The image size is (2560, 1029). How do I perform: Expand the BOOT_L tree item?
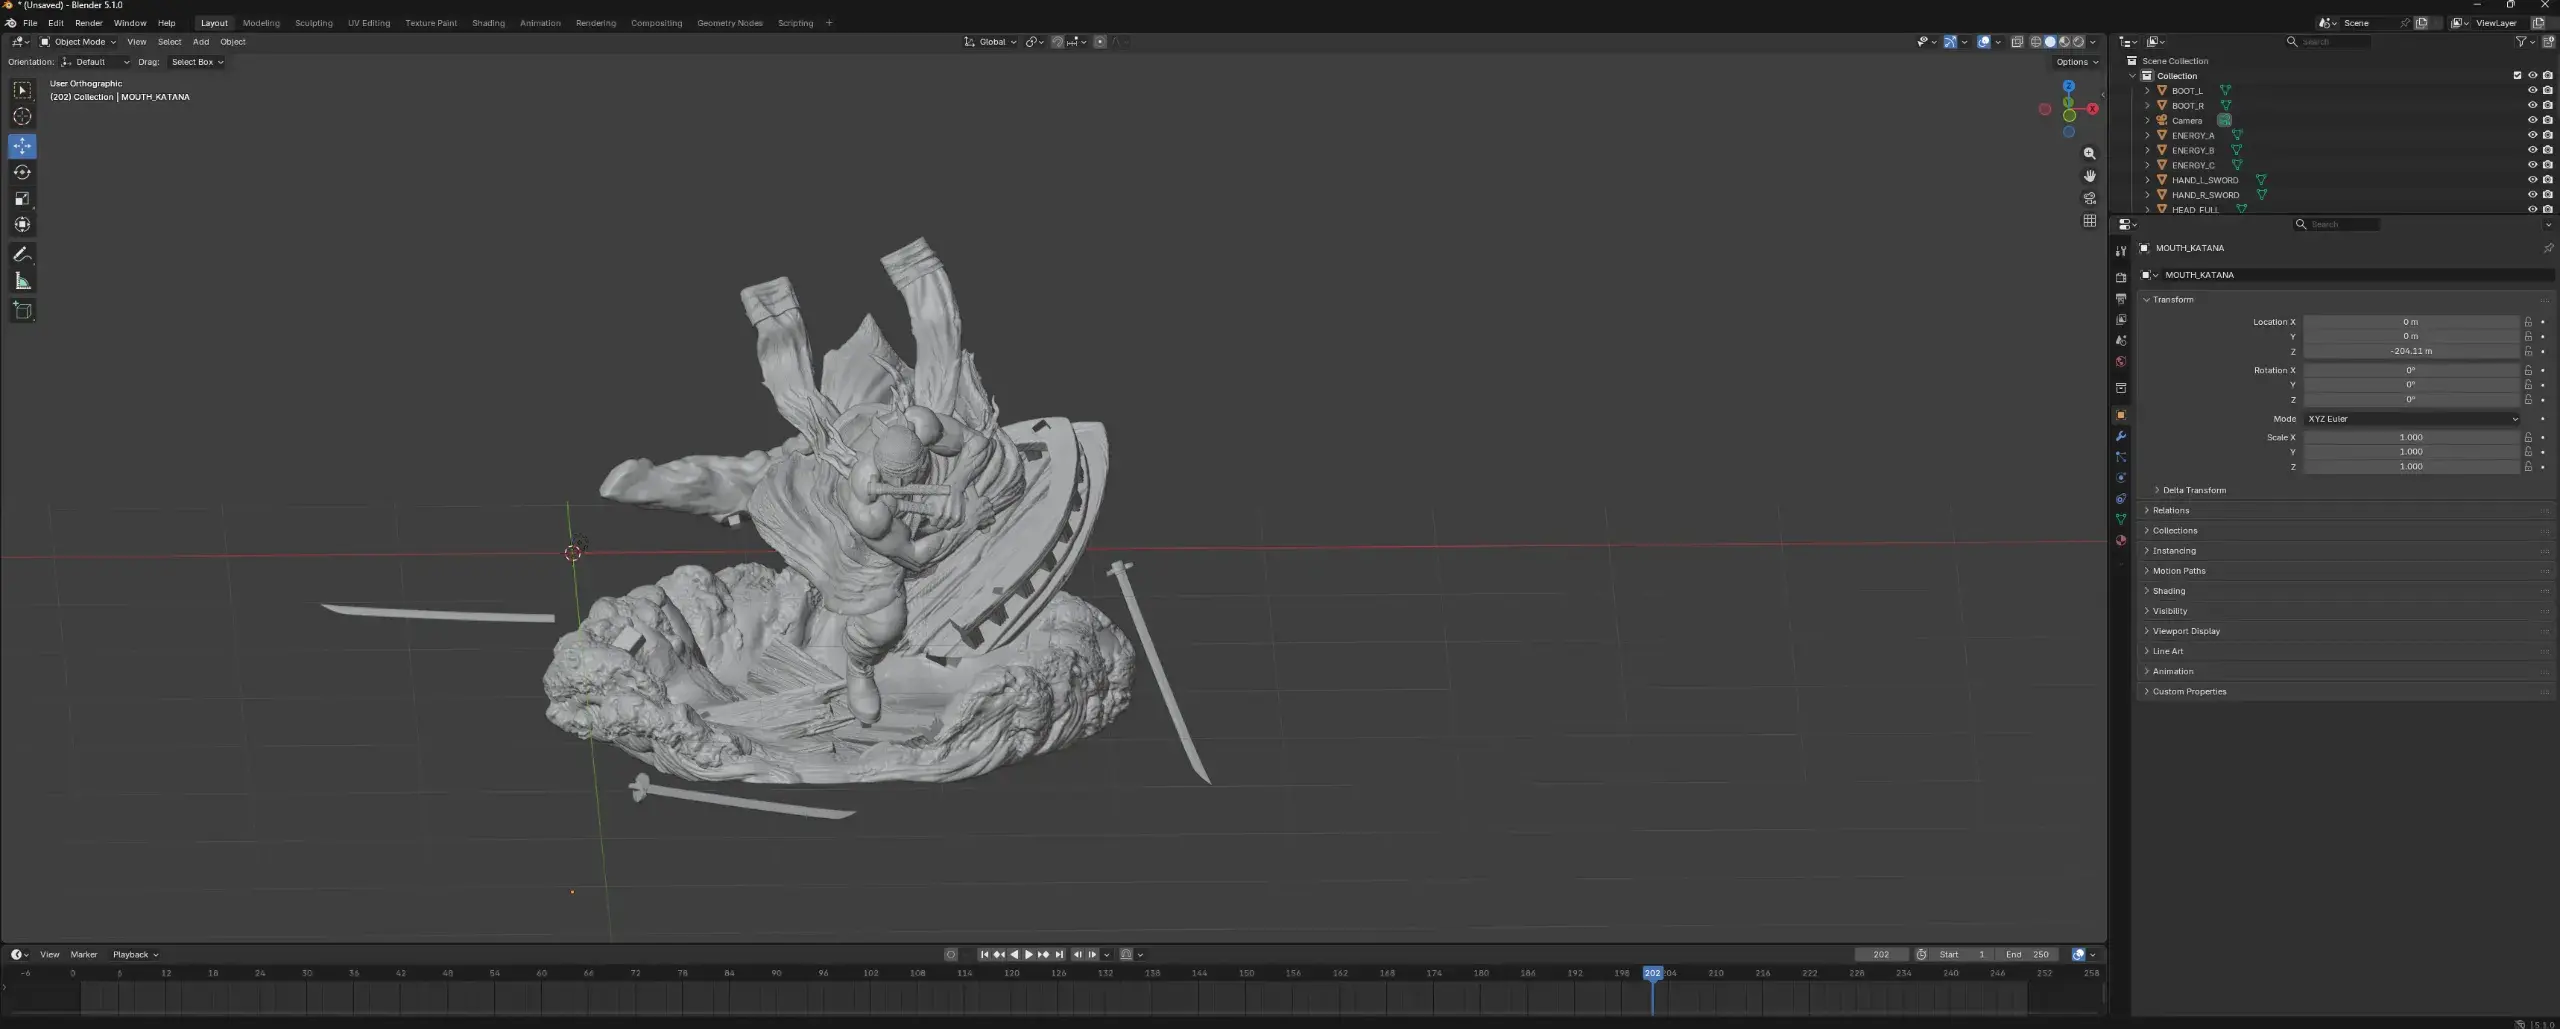(x=2146, y=91)
